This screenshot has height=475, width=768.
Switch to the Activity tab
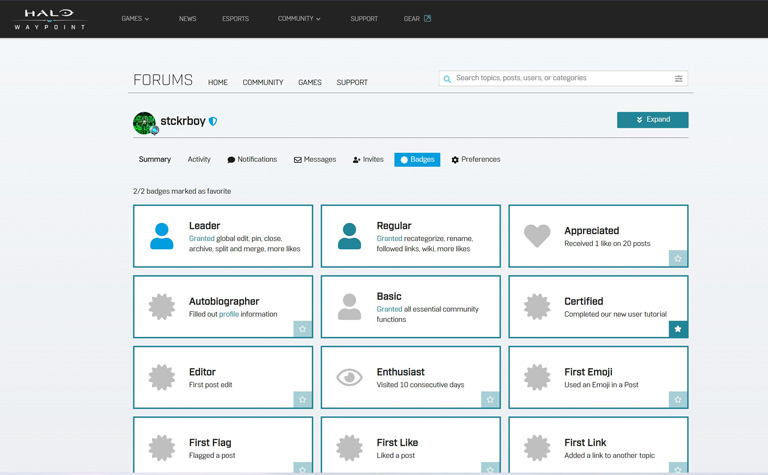199,159
